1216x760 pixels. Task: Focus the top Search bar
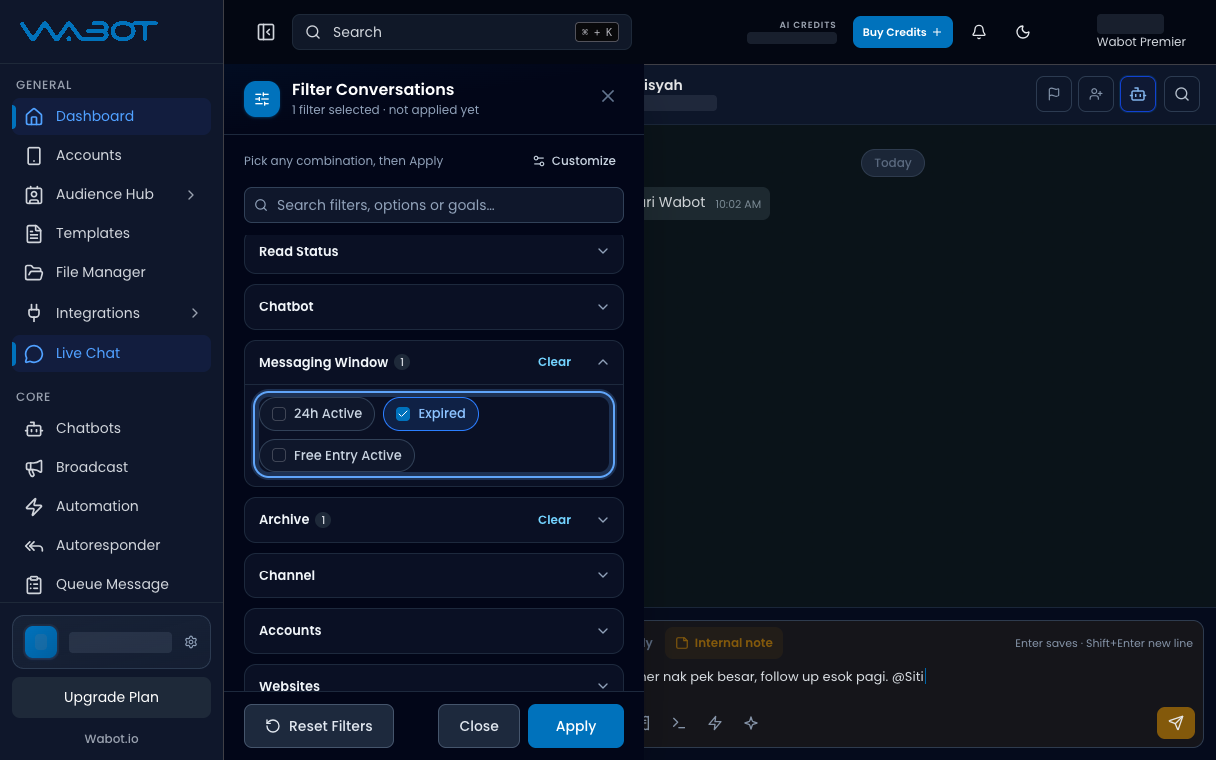(x=462, y=32)
